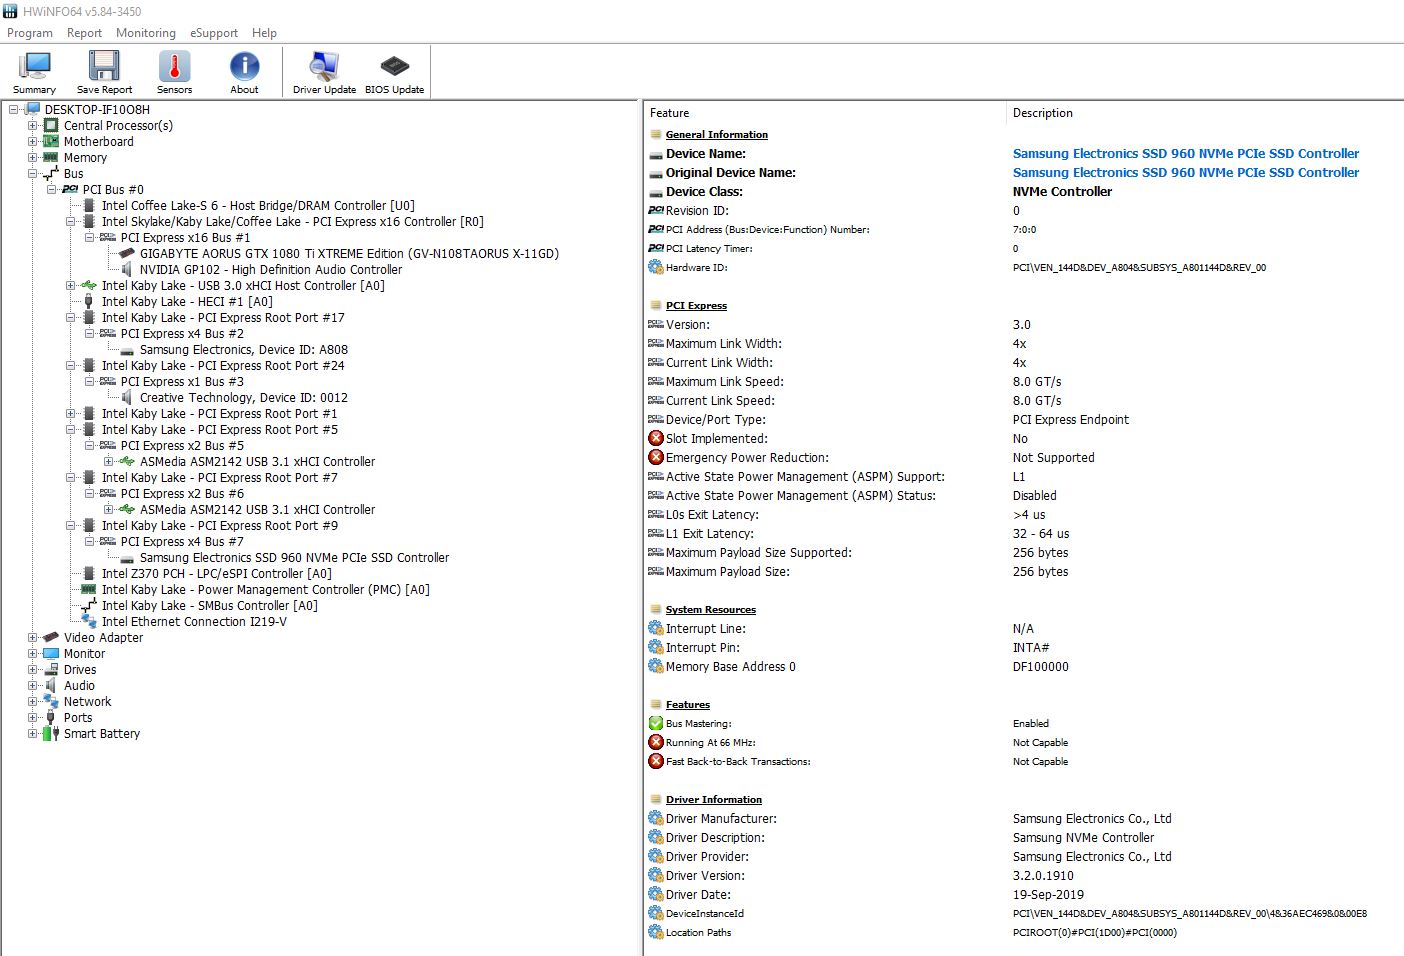Open the Program menu
Screen dimensions: 1404x956
point(30,33)
